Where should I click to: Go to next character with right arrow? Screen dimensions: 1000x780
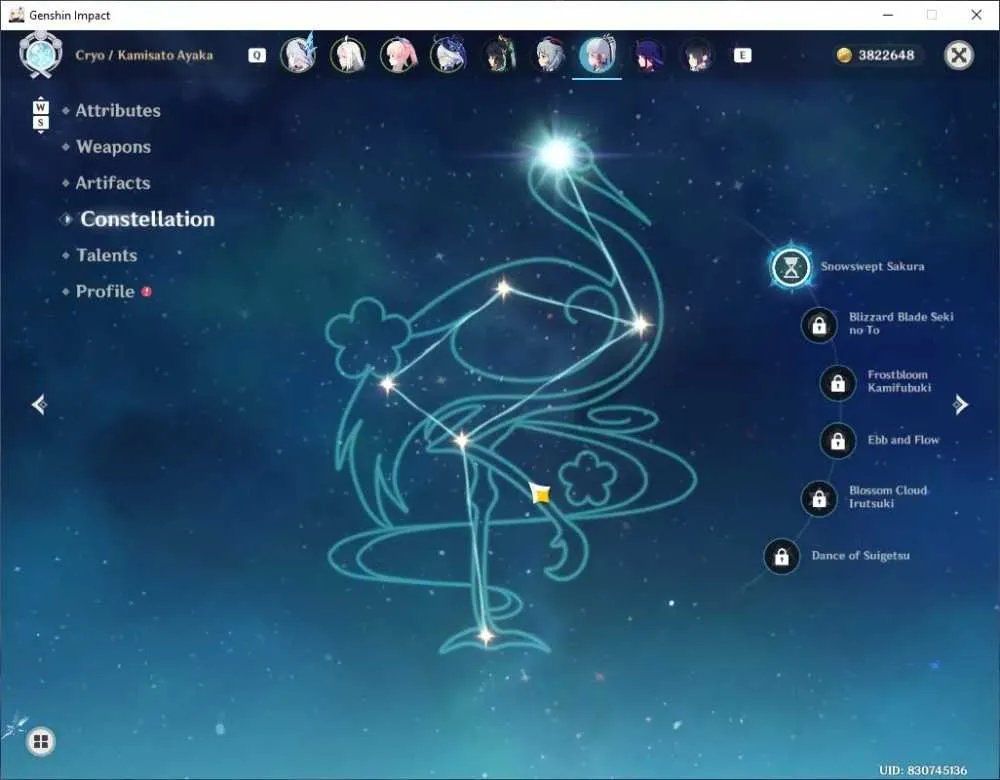tap(960, 404)
